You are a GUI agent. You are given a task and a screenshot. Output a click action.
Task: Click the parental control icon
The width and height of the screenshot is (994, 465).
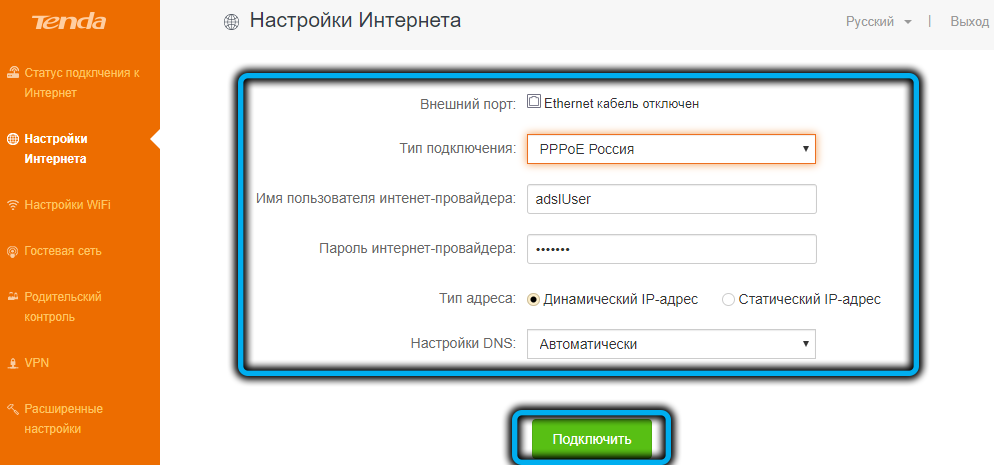coord(13,297)
